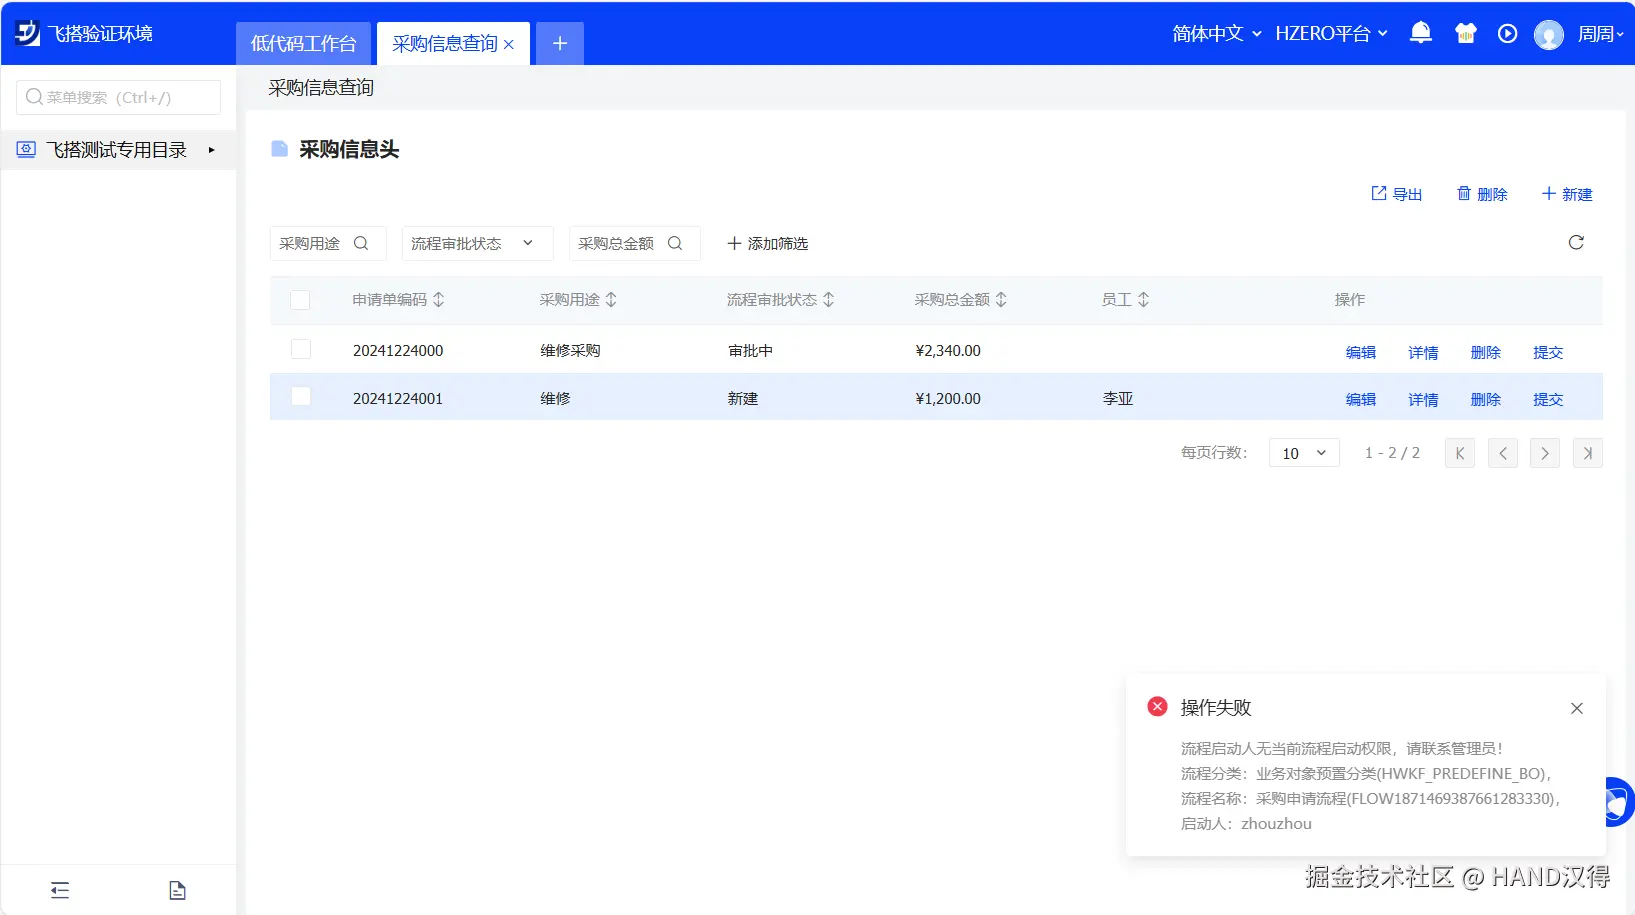This screenshot has height=915, width=1635.
Task: Toggle the select-all header checkbox
Action: (x=300, y=300)
